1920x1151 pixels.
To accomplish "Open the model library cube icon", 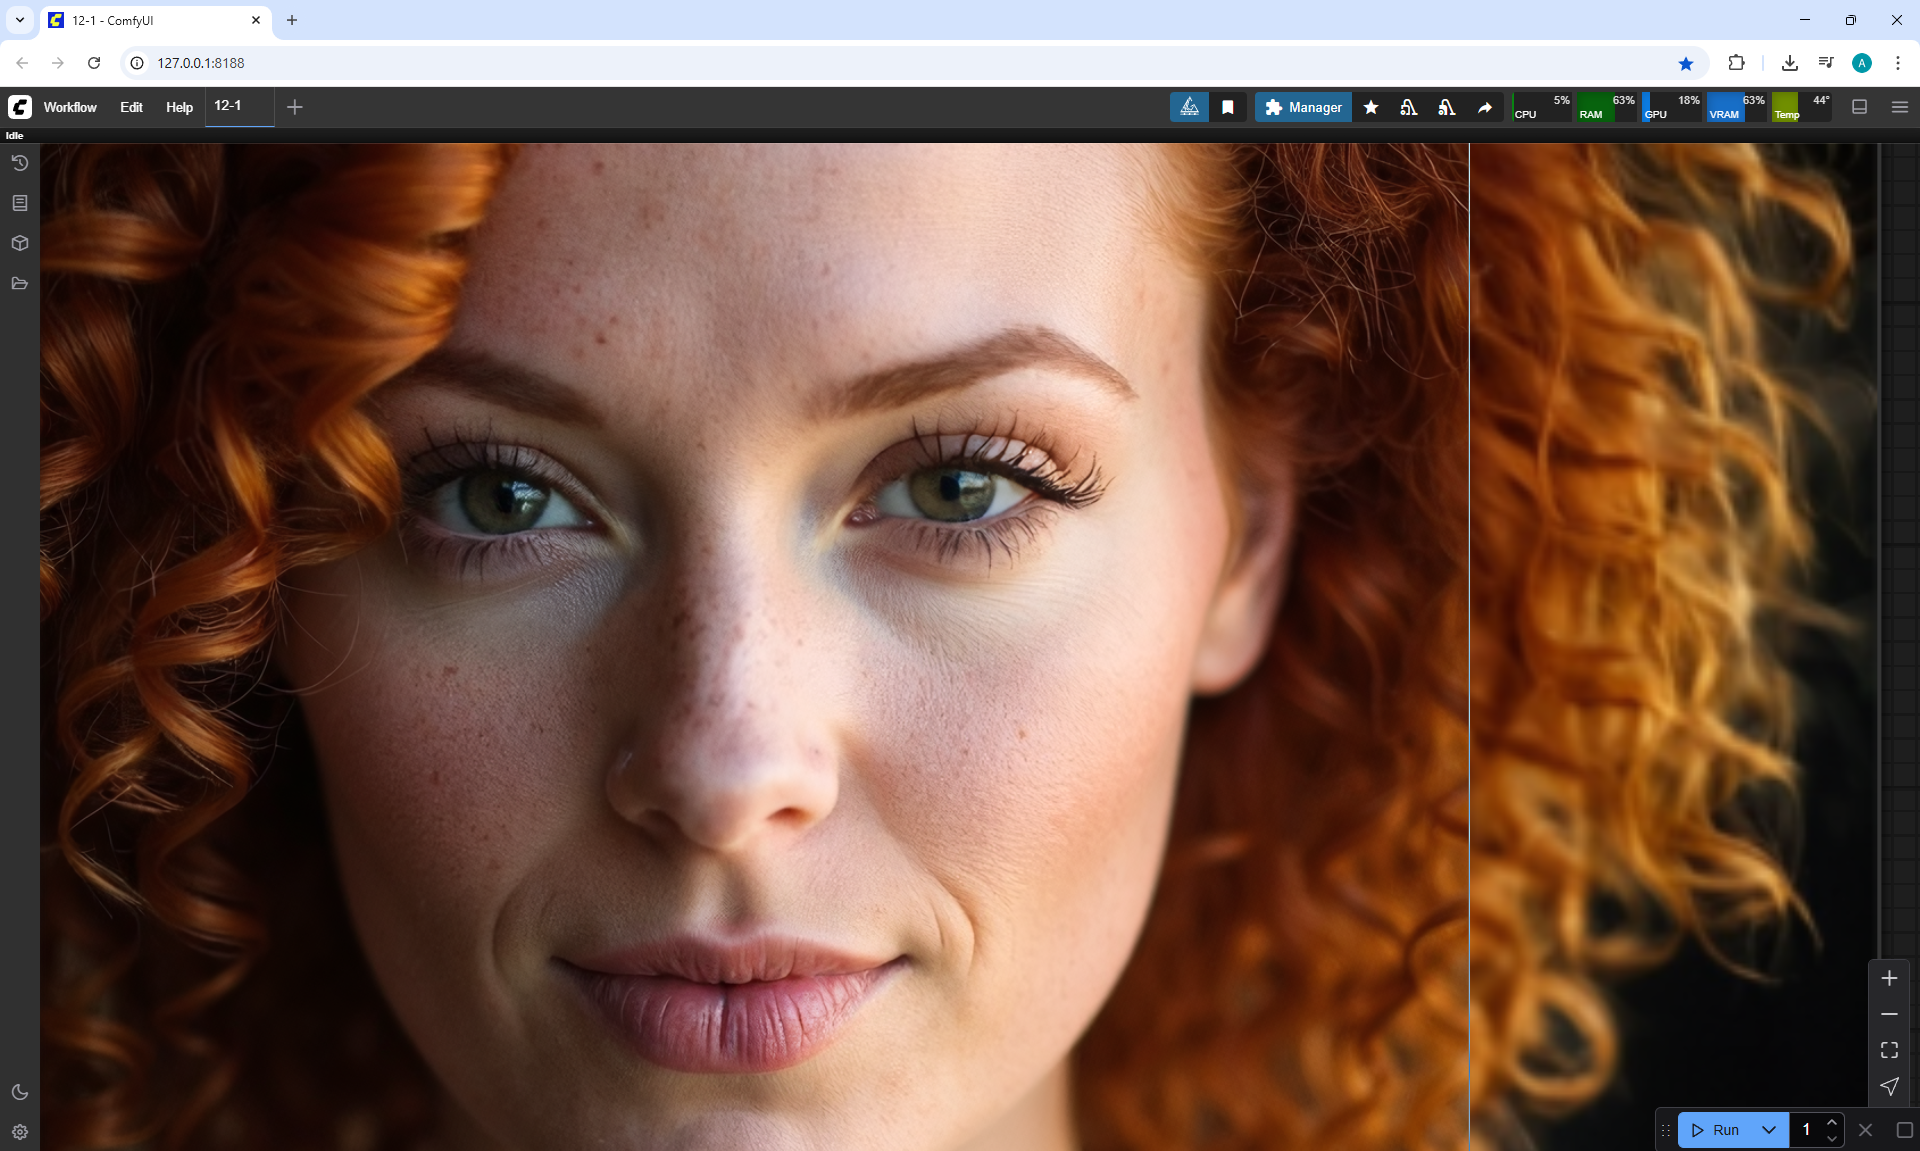I will pos(19,243).
